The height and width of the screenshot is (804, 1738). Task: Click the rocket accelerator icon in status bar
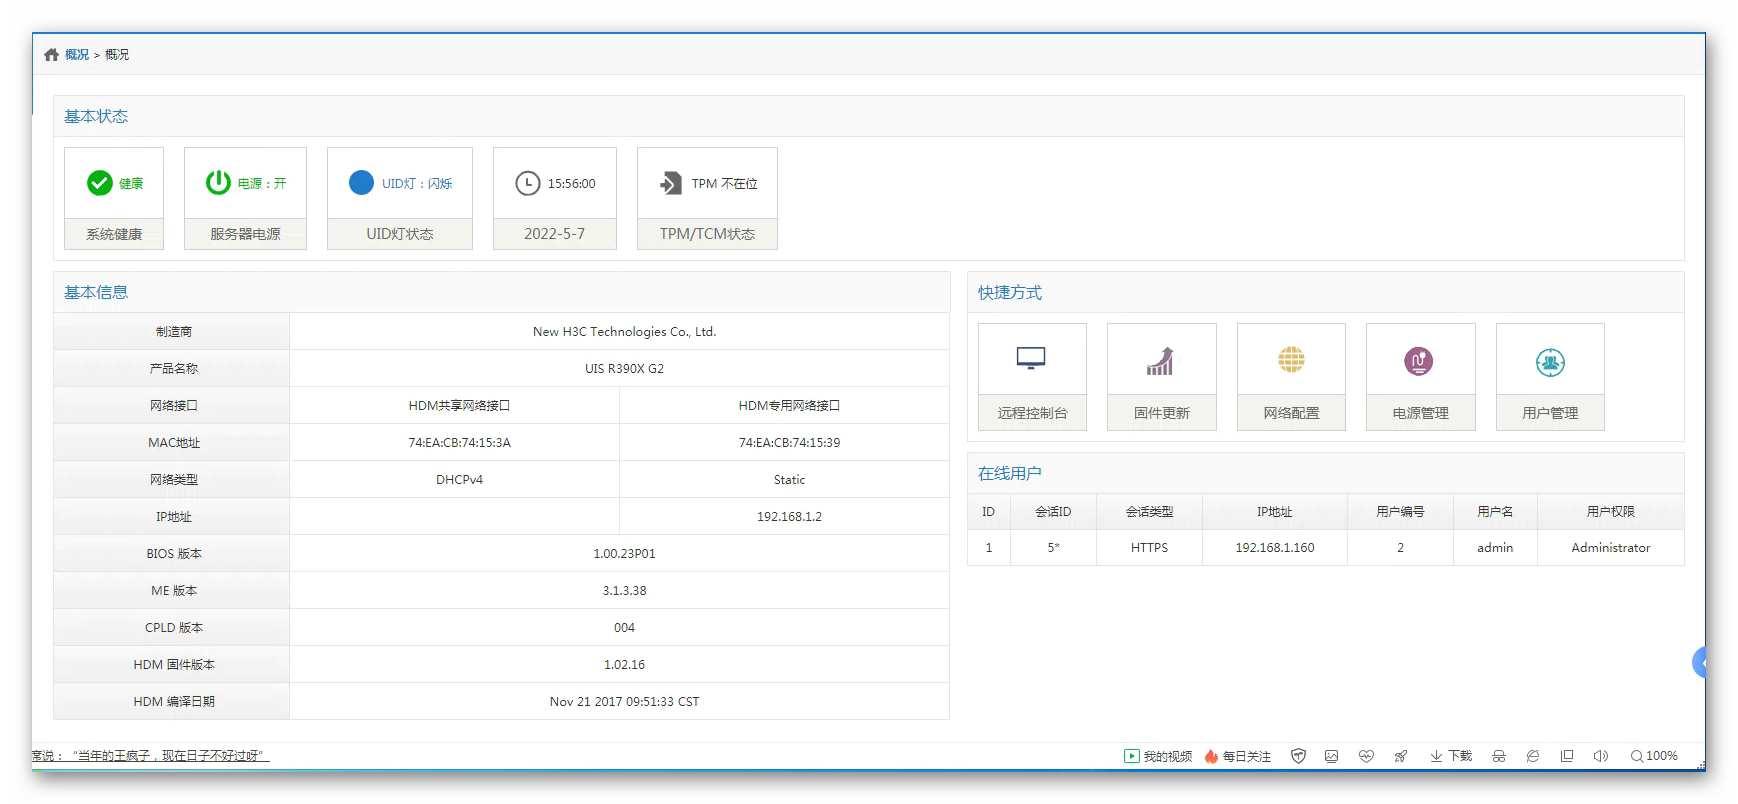(x=1401, y=756)
